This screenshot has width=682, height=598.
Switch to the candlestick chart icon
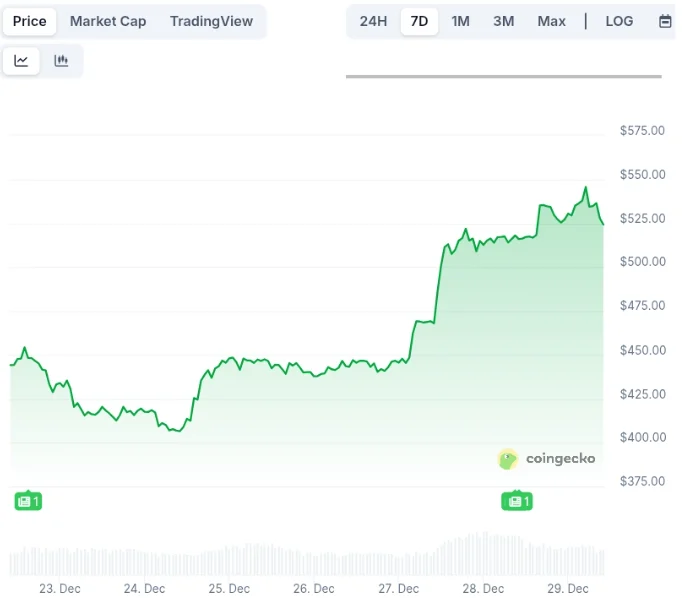point(61,60)
